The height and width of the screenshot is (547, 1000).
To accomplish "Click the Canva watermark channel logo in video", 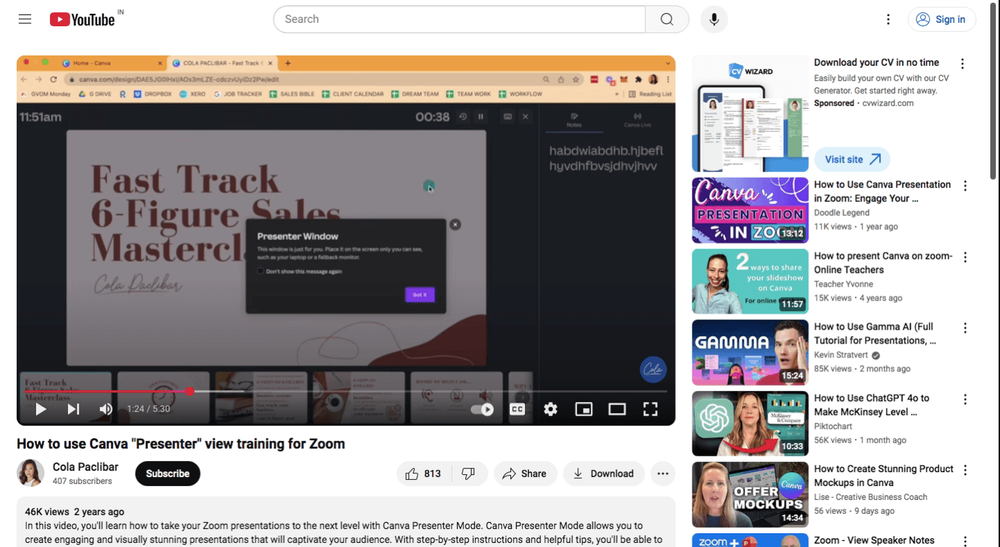I will pos(652,369).
